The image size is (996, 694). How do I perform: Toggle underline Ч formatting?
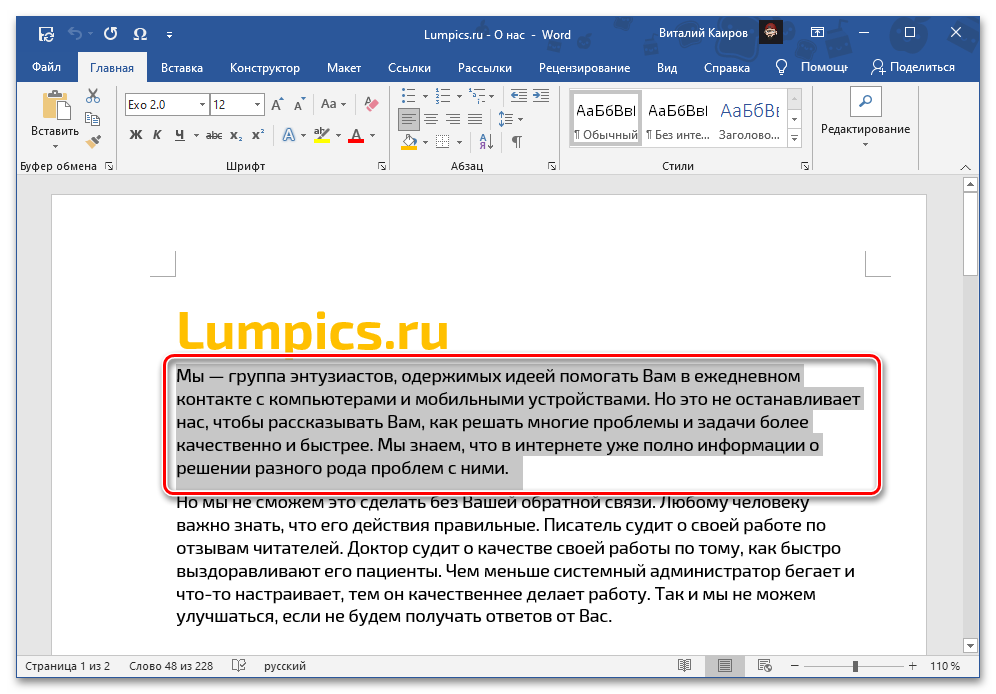click(180, 135)
